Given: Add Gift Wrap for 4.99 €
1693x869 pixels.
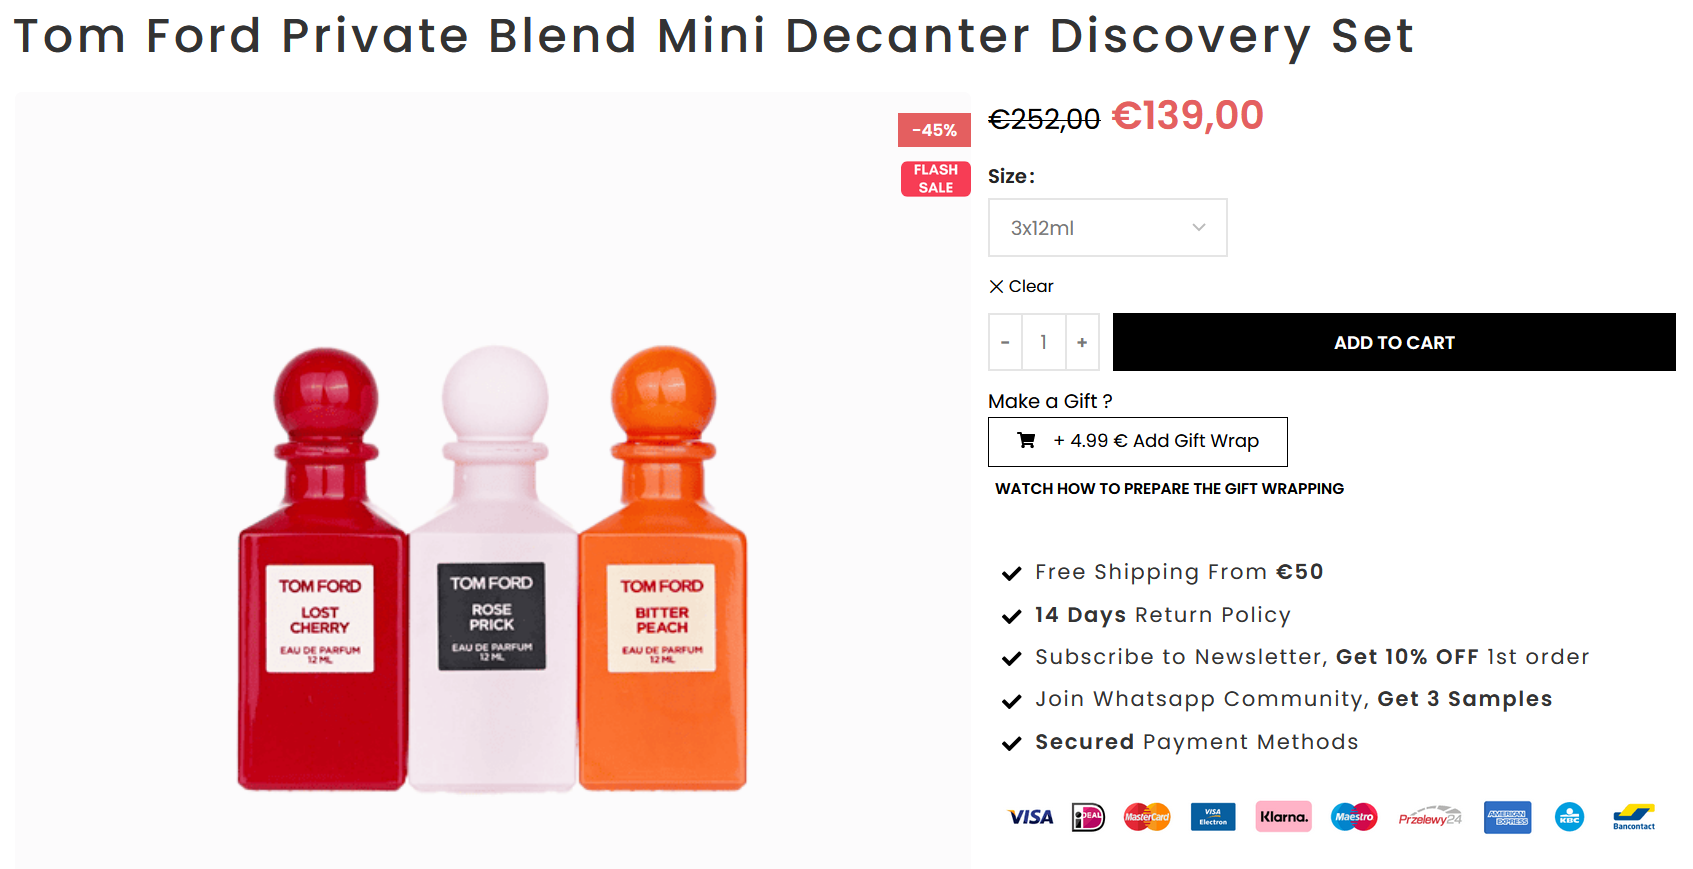Looking at the screenshot, I should 1137,441.
